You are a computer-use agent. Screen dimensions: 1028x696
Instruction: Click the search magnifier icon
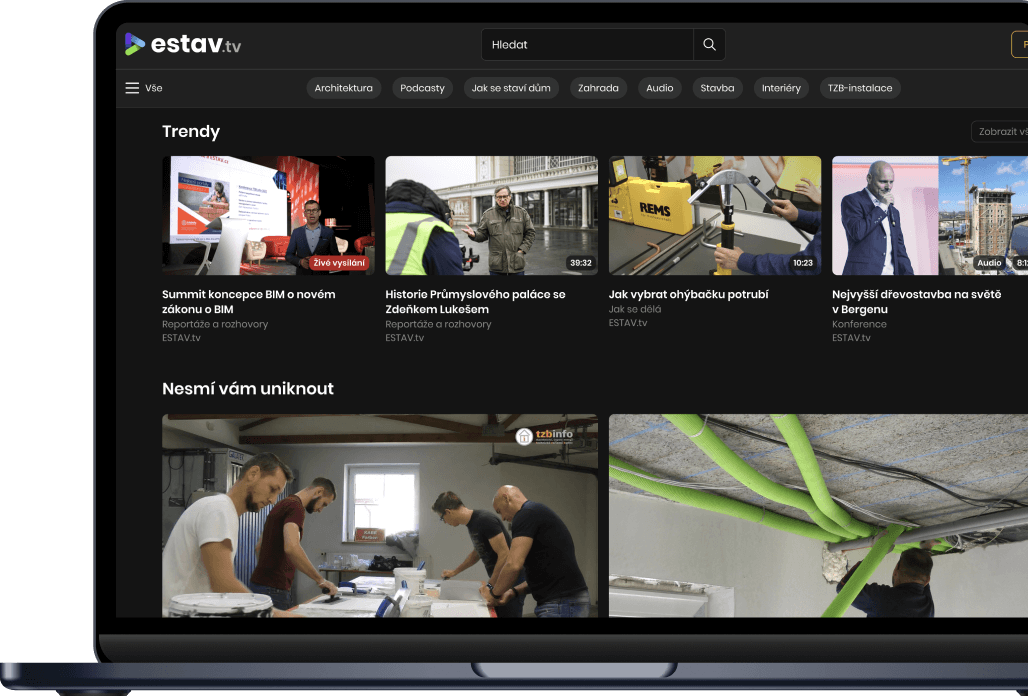(709, 44)
